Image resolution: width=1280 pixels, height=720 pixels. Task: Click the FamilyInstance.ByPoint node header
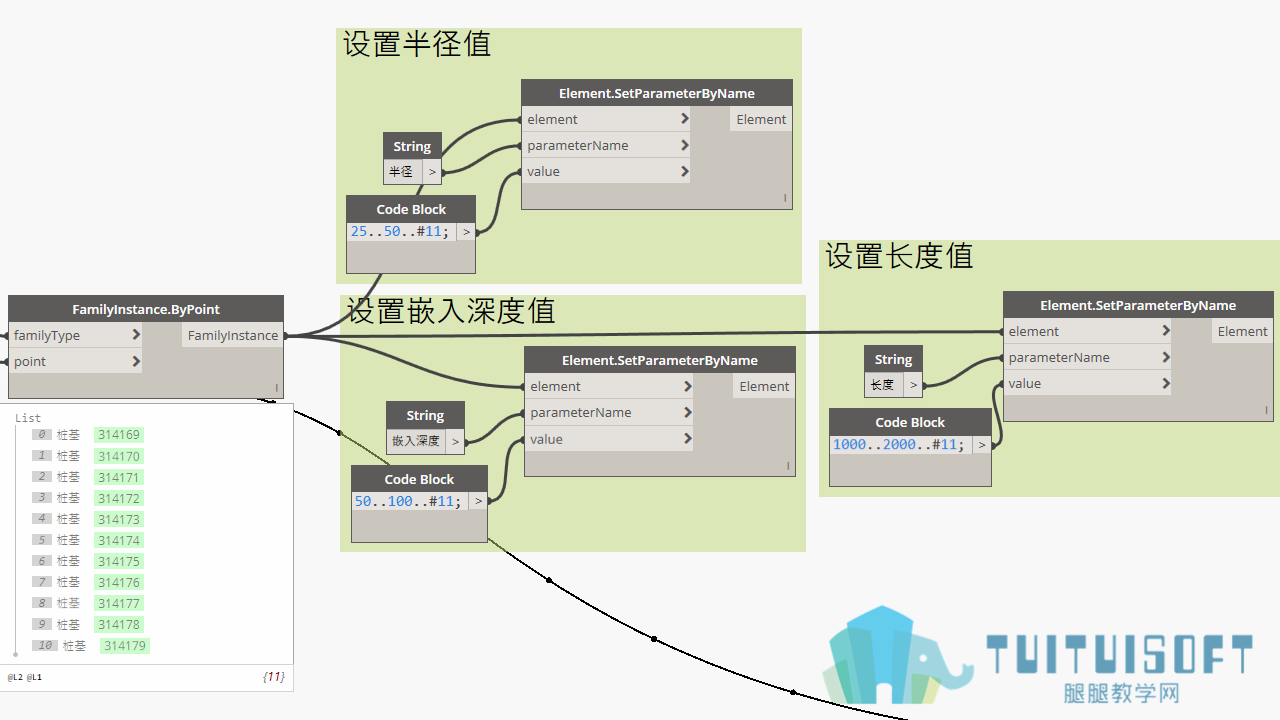click(x=146, y=309)
